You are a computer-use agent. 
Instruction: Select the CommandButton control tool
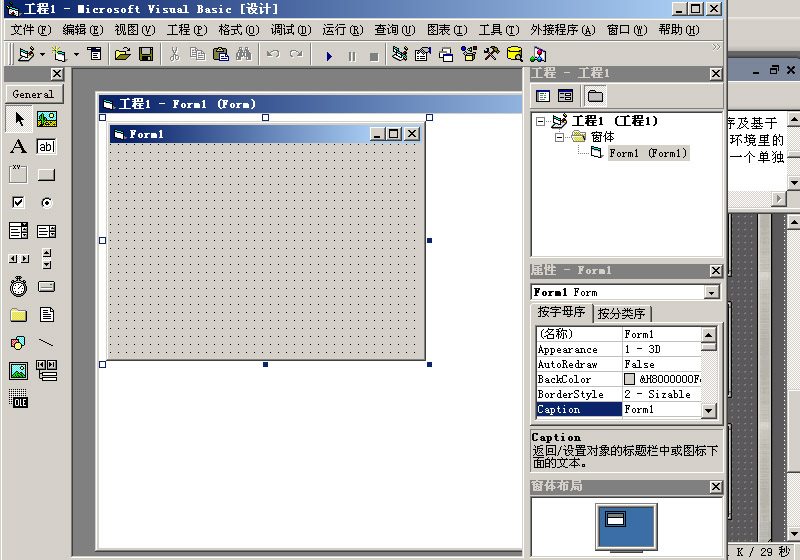[46, 174]
